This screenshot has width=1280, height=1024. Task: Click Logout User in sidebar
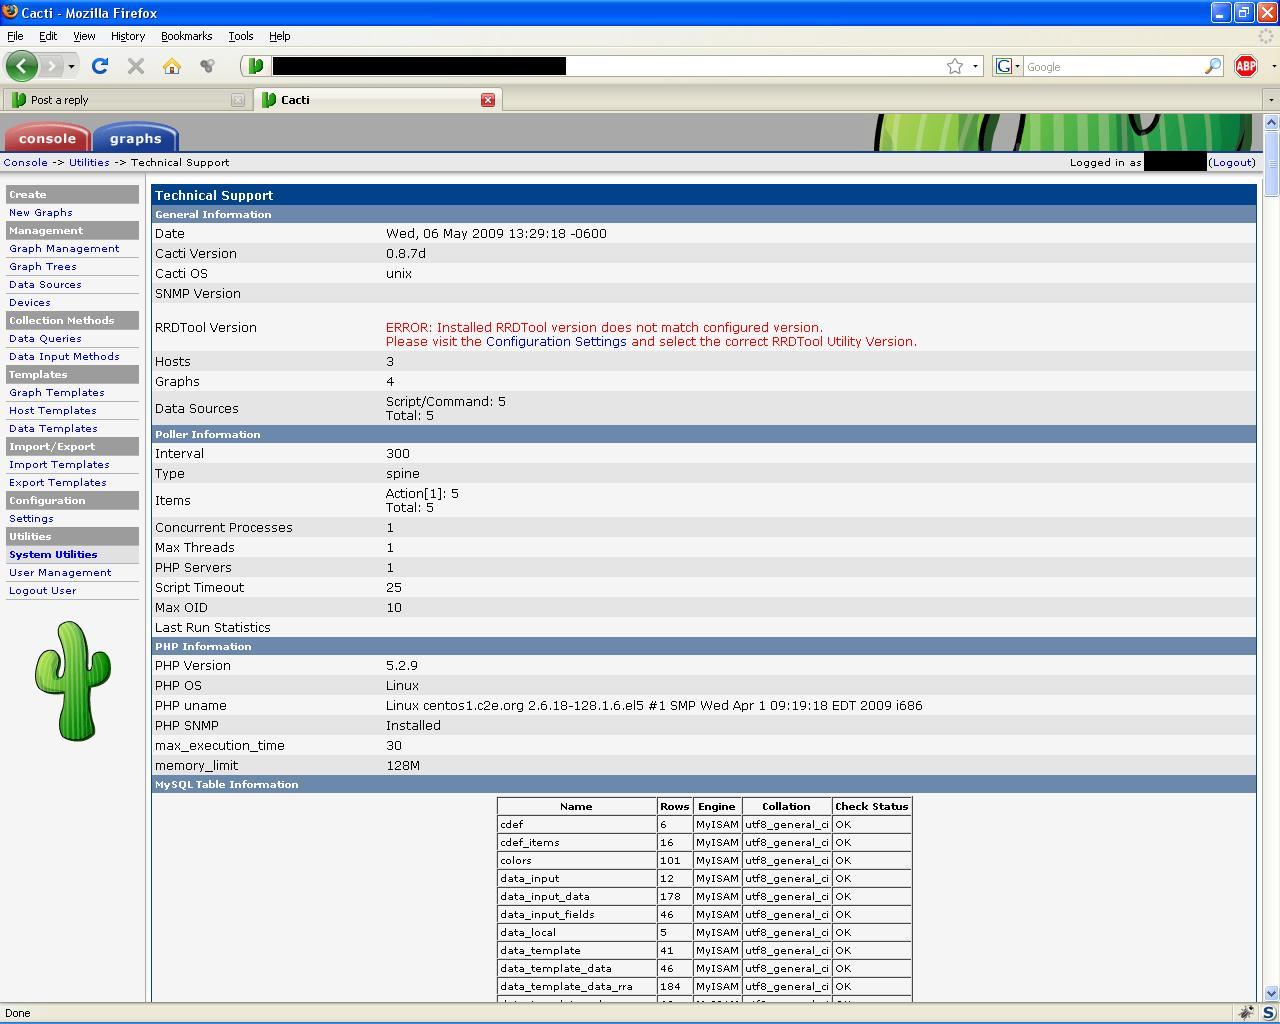43,590
